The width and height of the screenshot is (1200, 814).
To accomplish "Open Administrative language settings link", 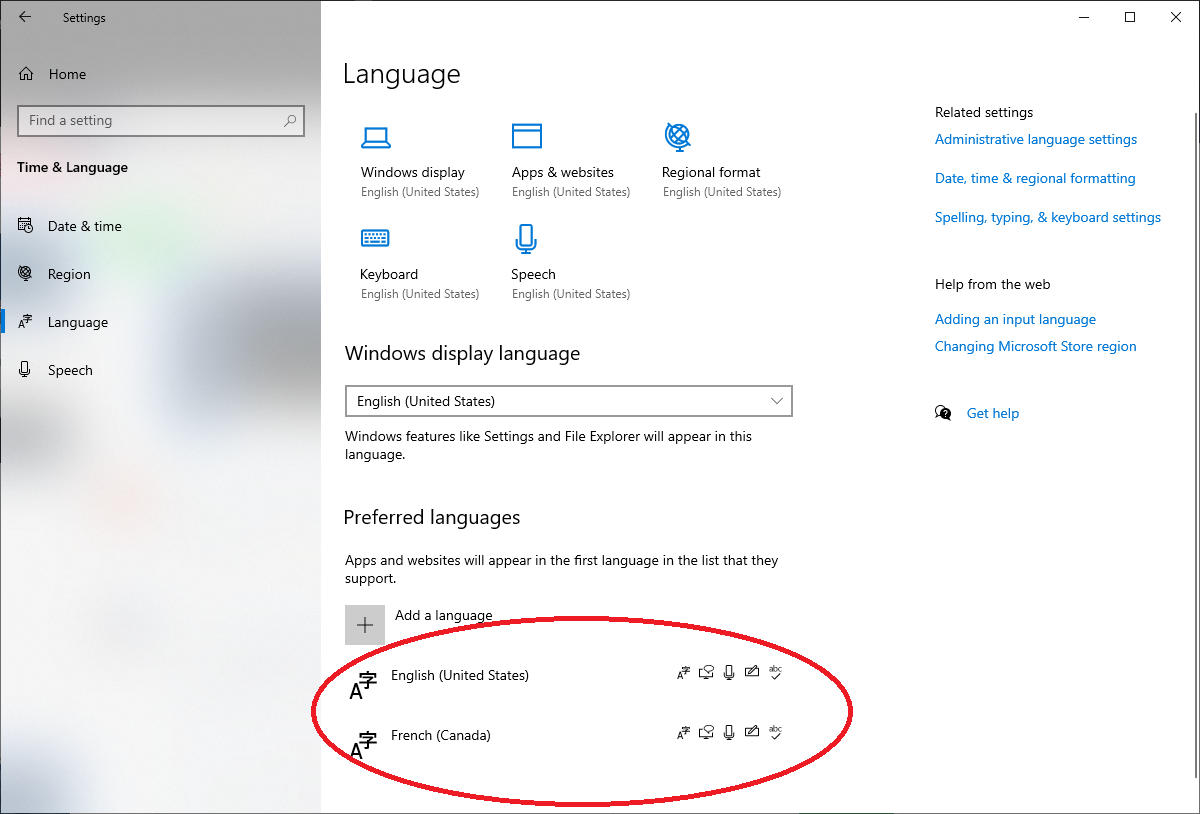I will tap(1036, 140).
